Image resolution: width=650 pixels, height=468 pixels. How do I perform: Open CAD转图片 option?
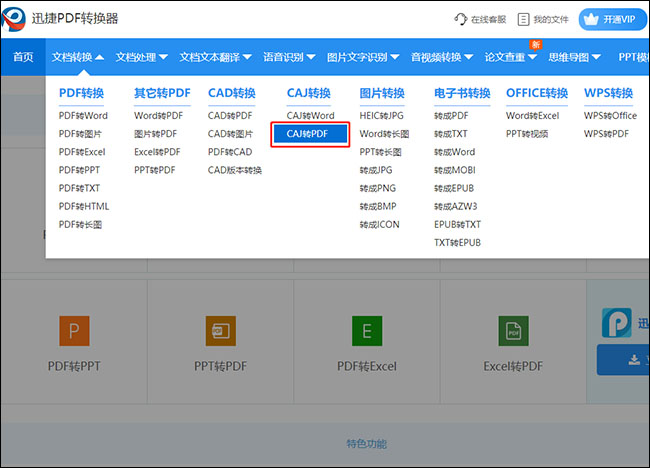[x=230, y=134]
